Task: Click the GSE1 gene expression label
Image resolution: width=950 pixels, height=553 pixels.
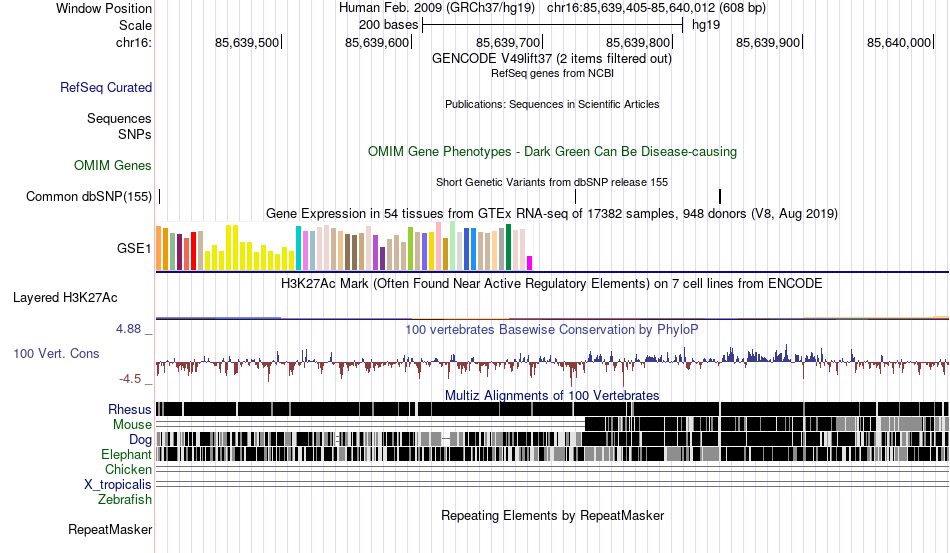Action: point(134,248)
